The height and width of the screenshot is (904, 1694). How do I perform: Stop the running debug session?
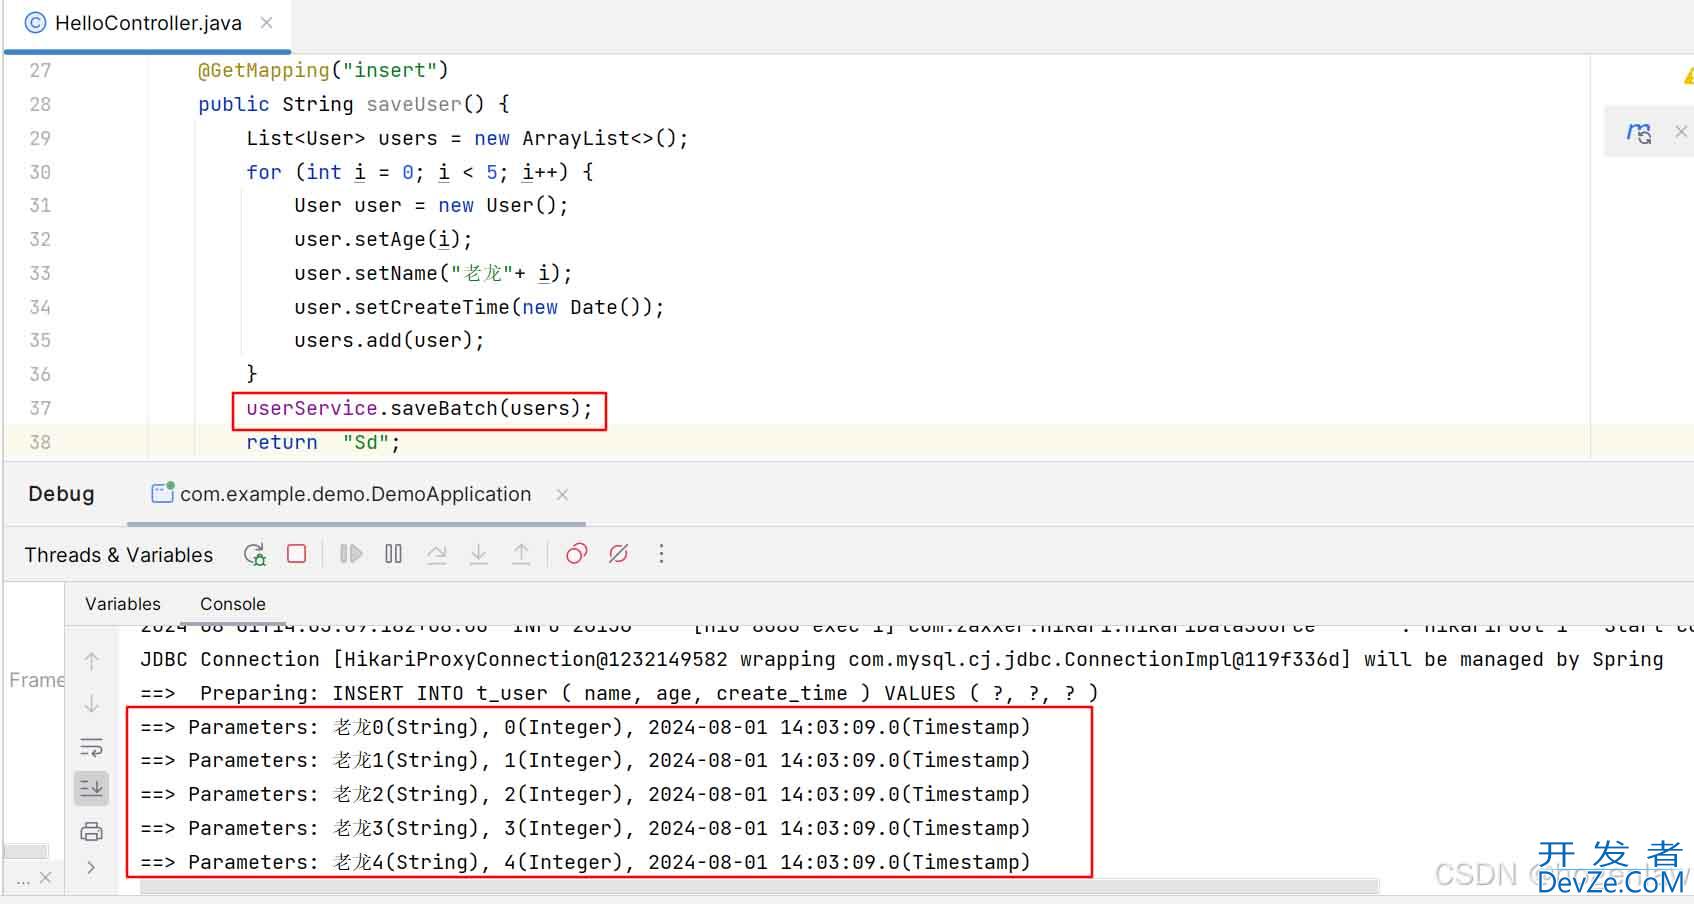[297, 553]
